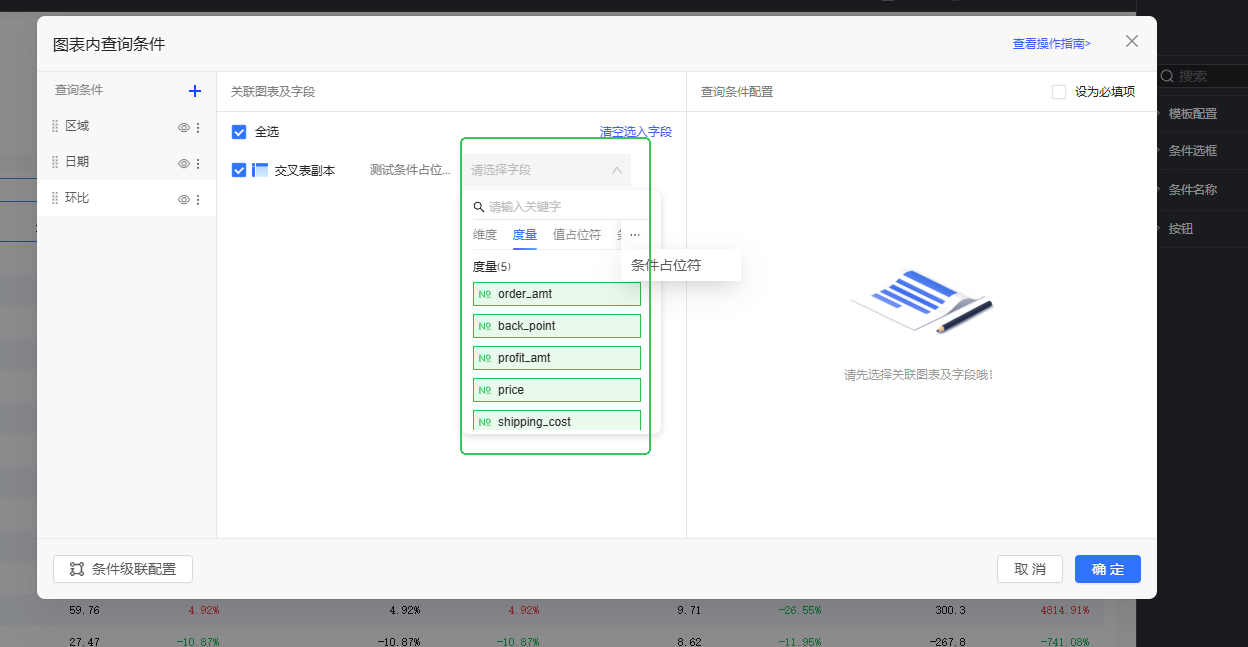Grab the drag handle of 环比 condition

pyautogui.click(x=55, y=198)
